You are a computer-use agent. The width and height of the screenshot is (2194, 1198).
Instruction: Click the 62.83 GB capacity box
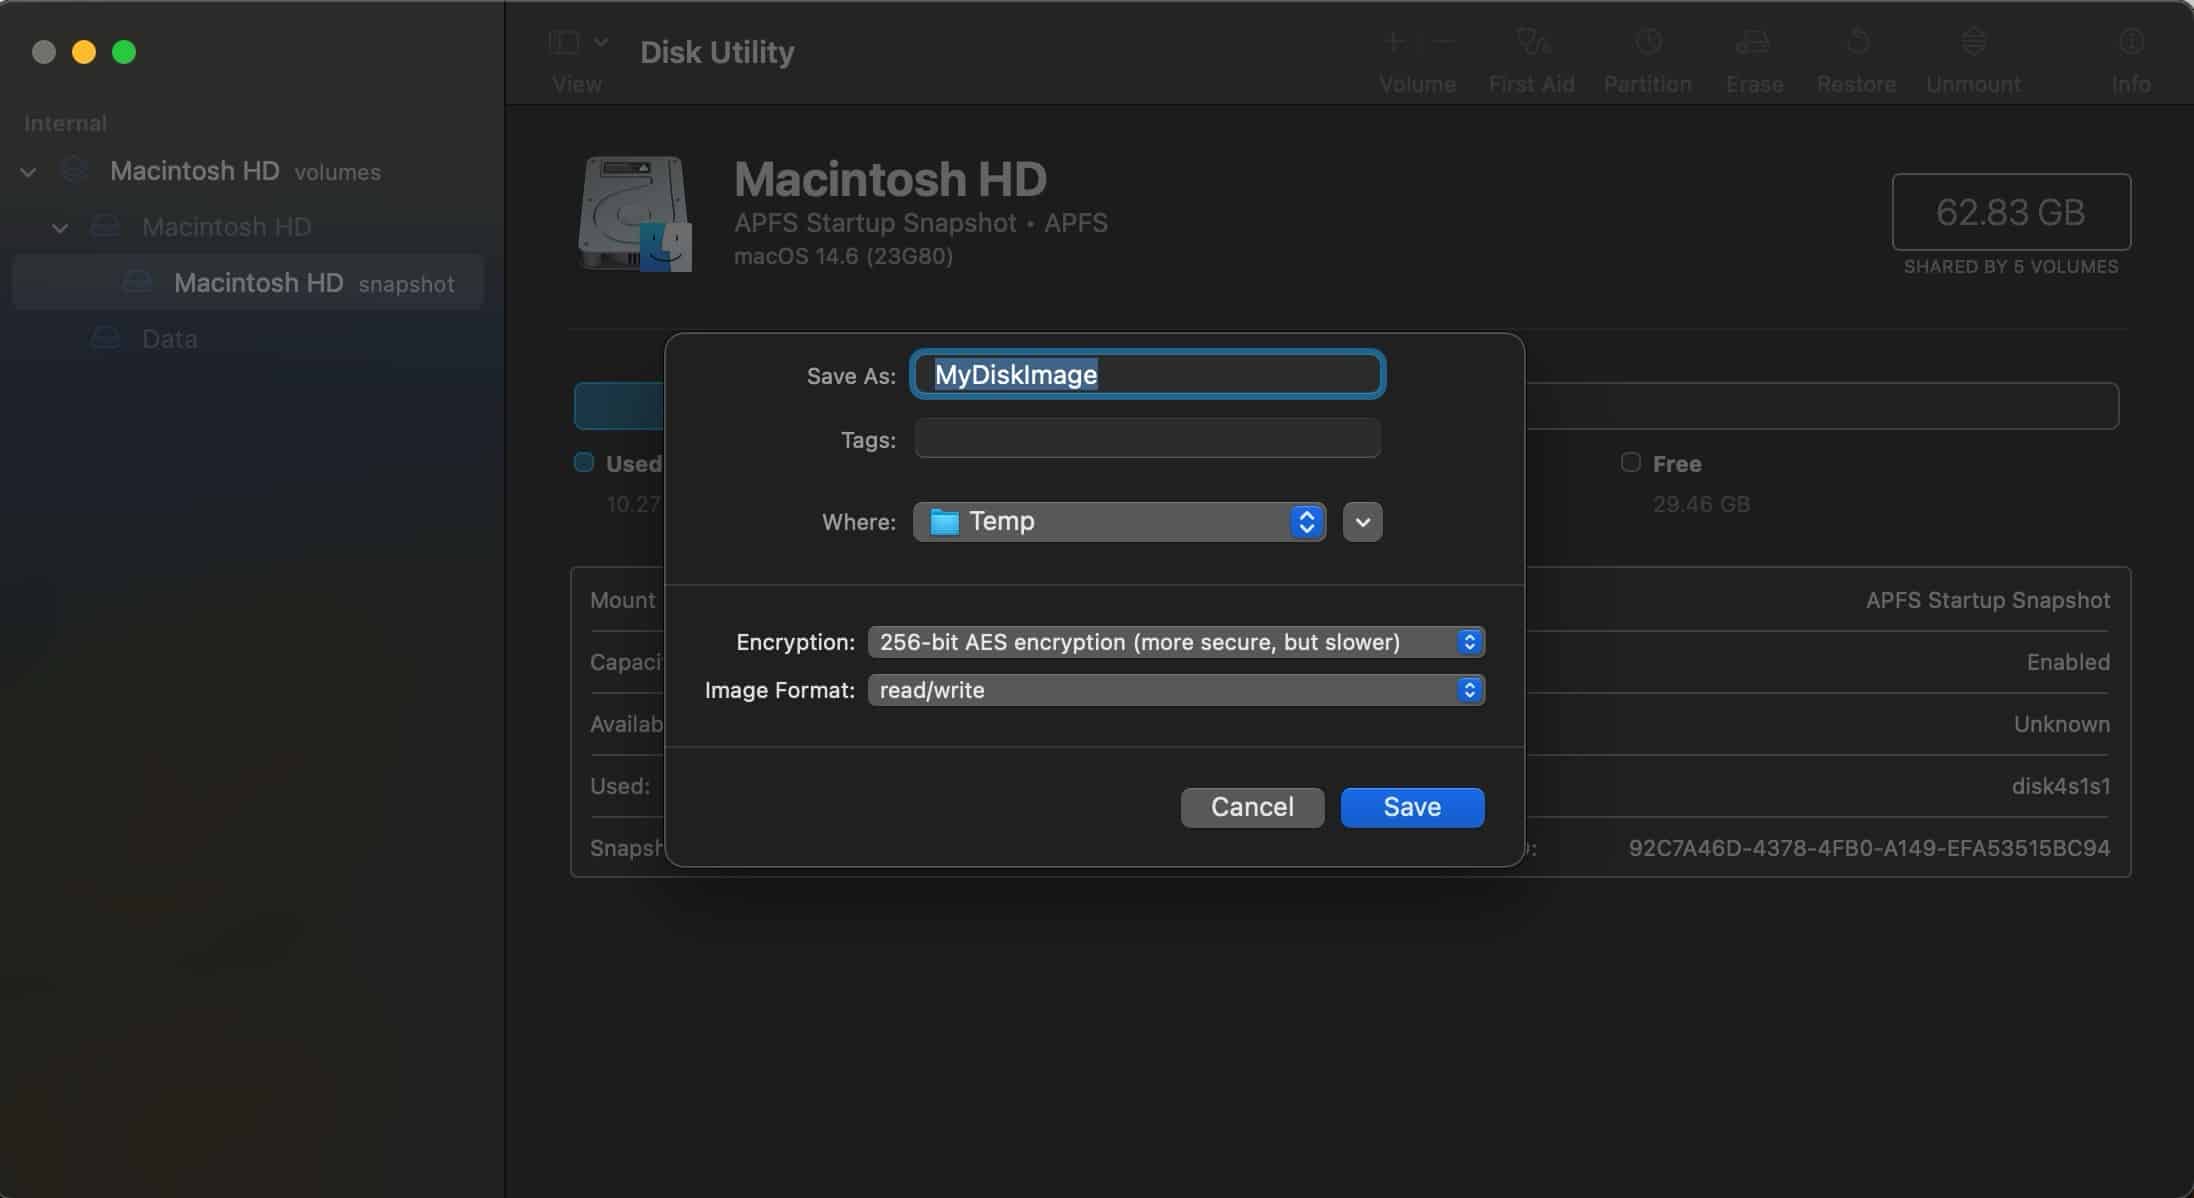2011,212
